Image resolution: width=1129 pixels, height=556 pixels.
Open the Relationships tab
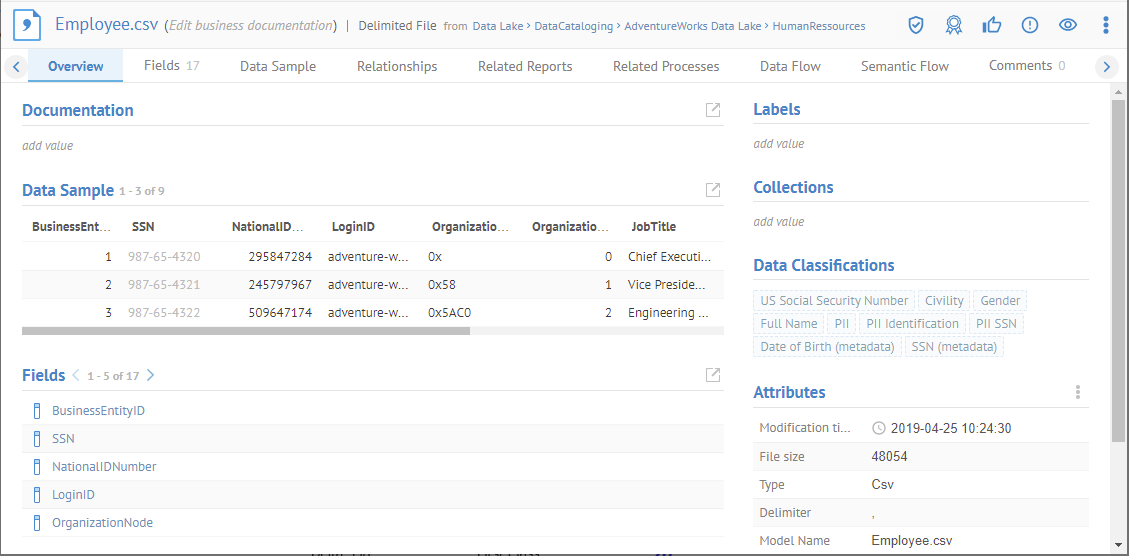(x=397, y=67)
